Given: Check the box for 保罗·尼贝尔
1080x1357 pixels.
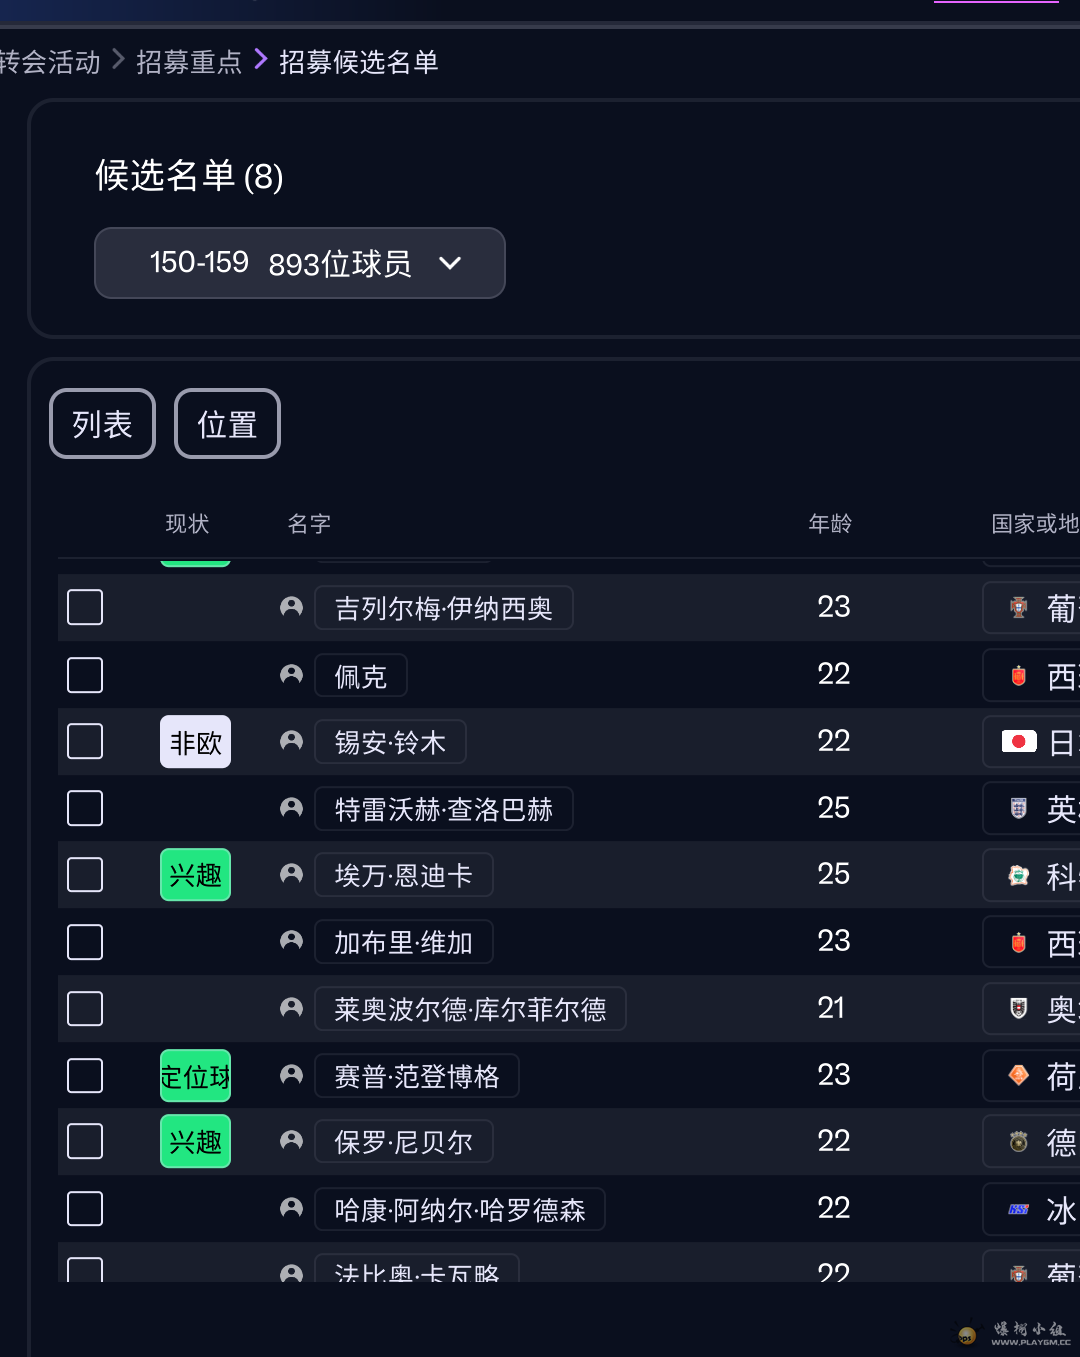Looking at the screenshot, I should (x=85, y=1141).
